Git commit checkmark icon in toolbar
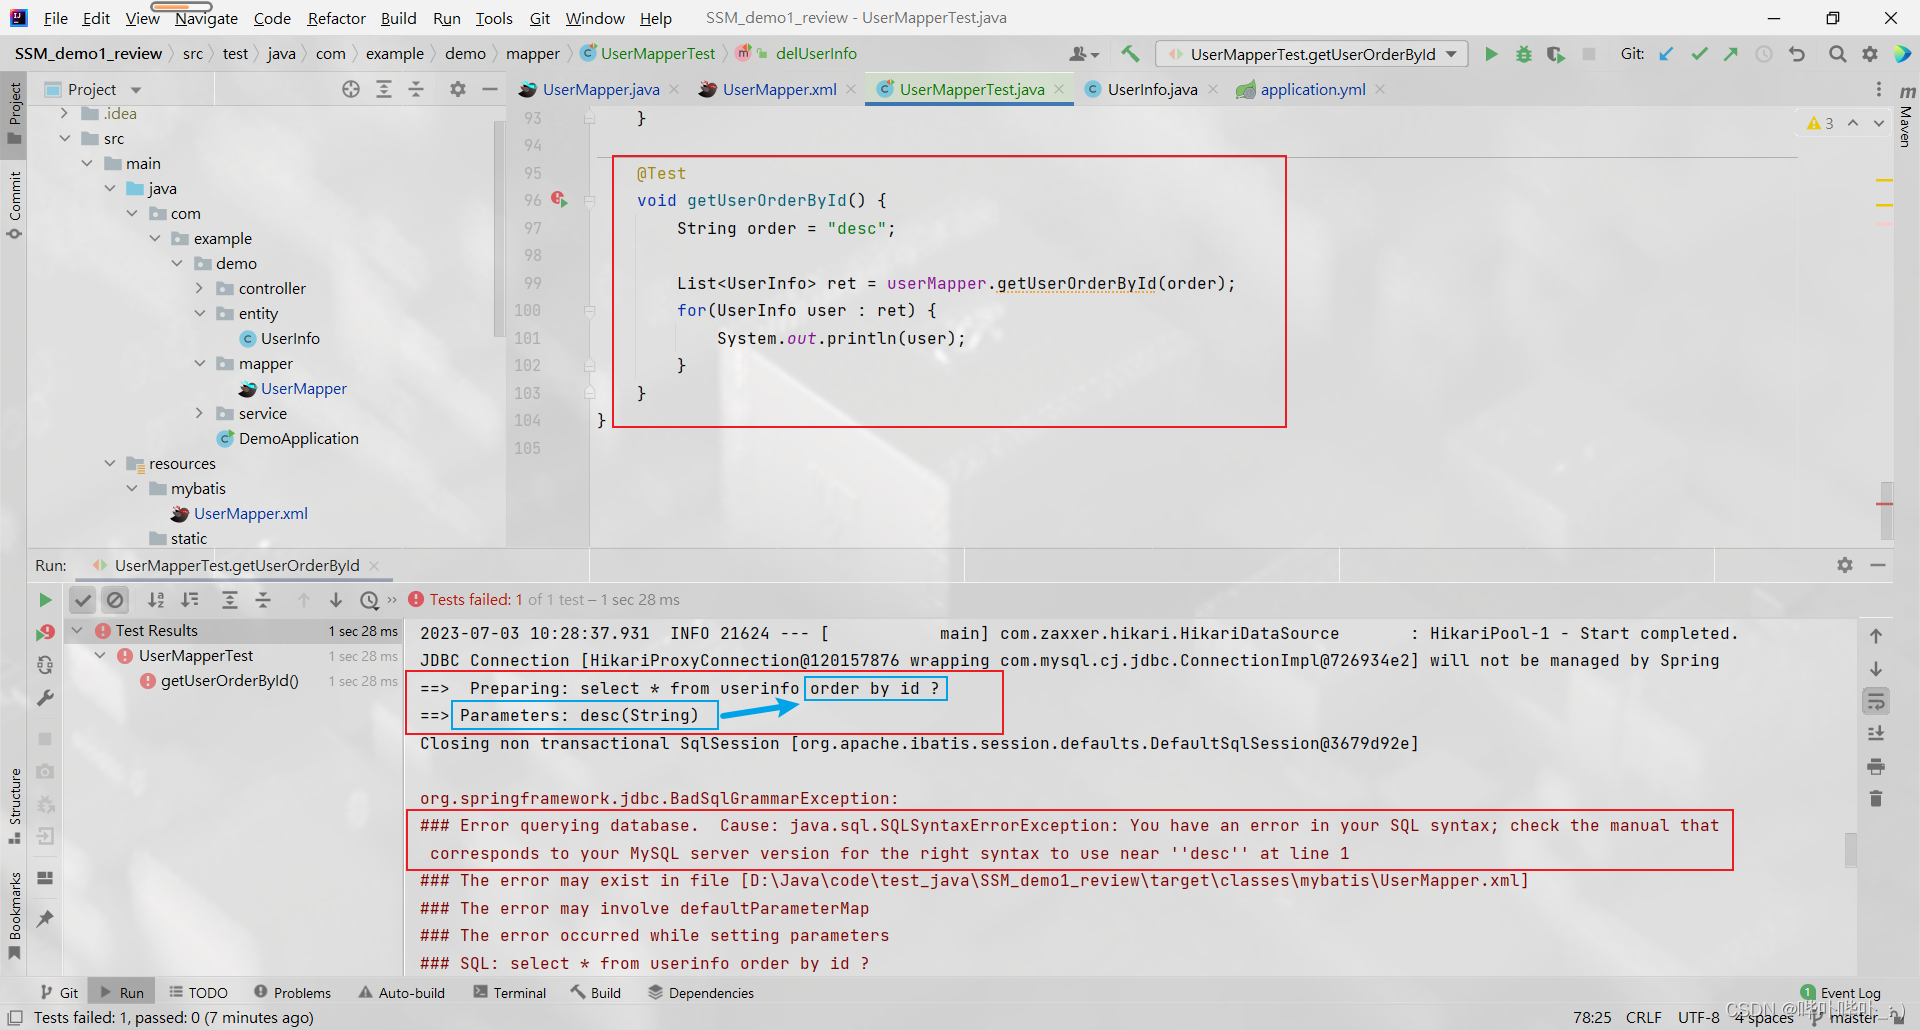 tap(1699, 54)
